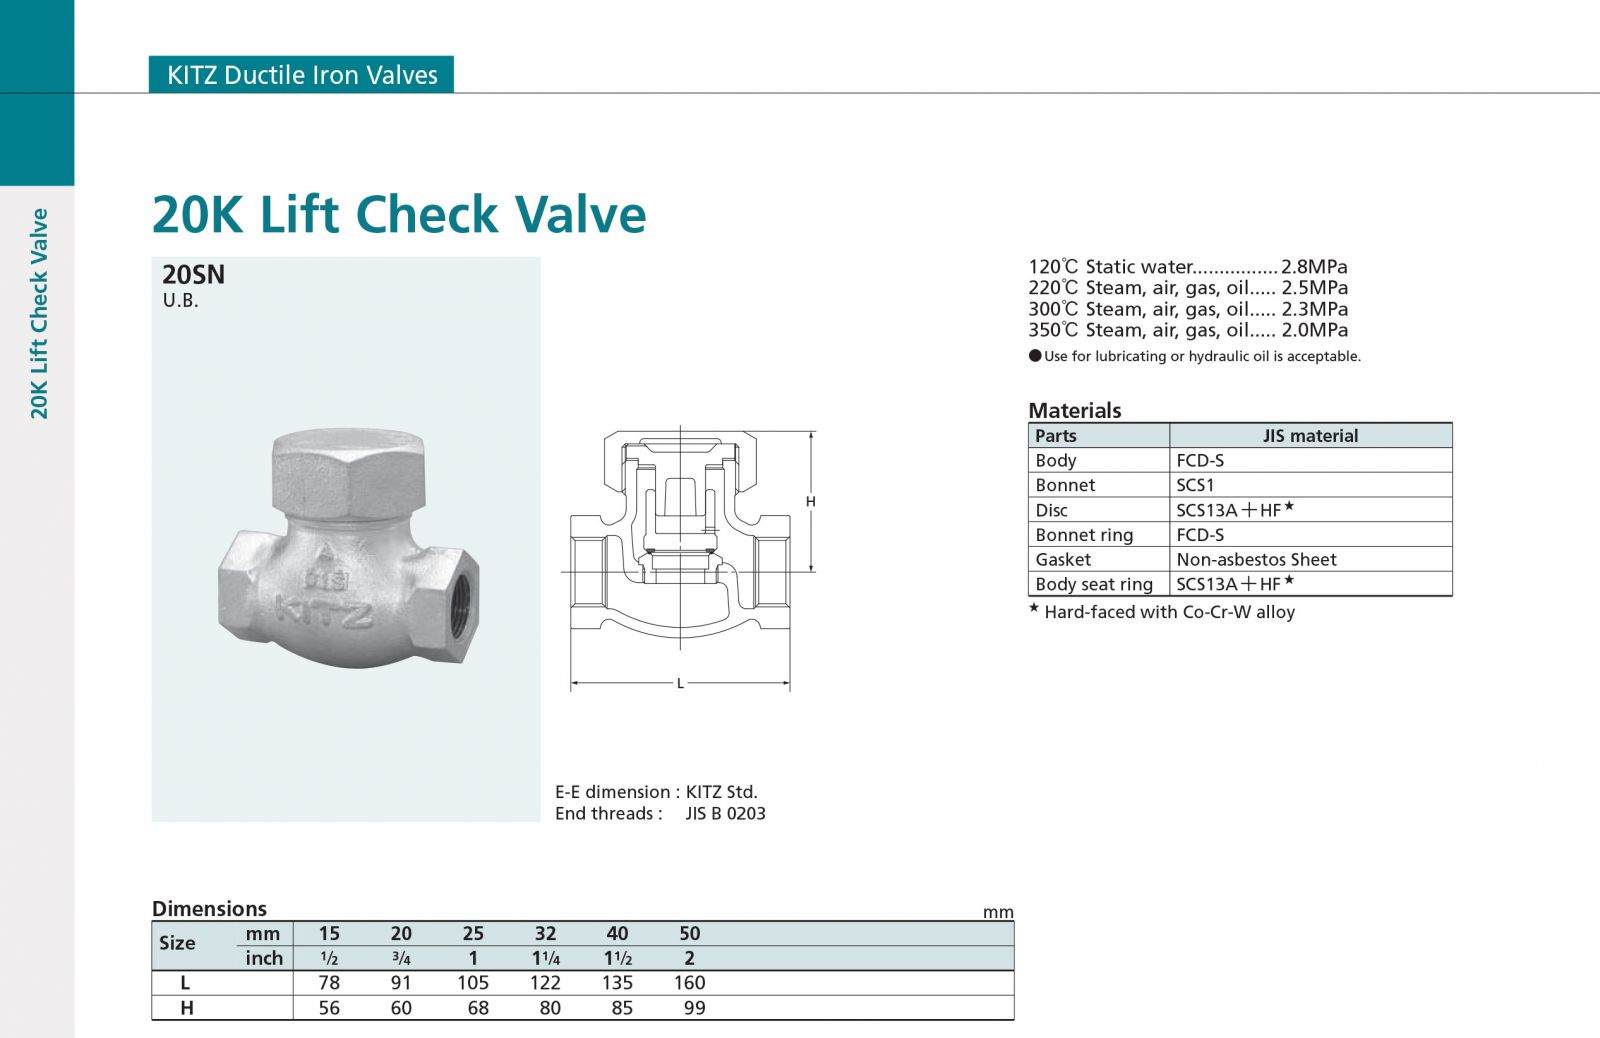Click the H row label in Dimensions

click(186, 1008)
